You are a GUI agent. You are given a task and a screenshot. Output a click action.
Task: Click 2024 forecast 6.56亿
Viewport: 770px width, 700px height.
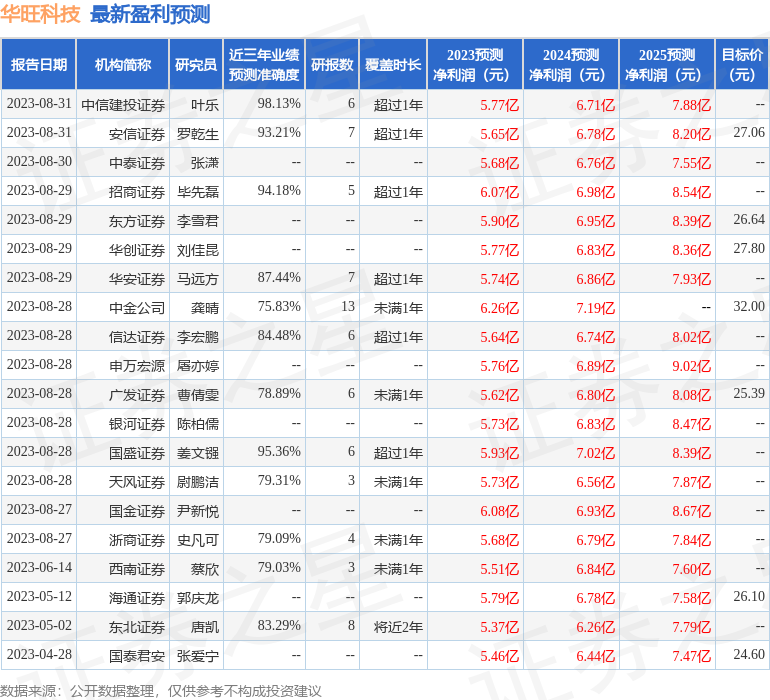coord(595,482)
